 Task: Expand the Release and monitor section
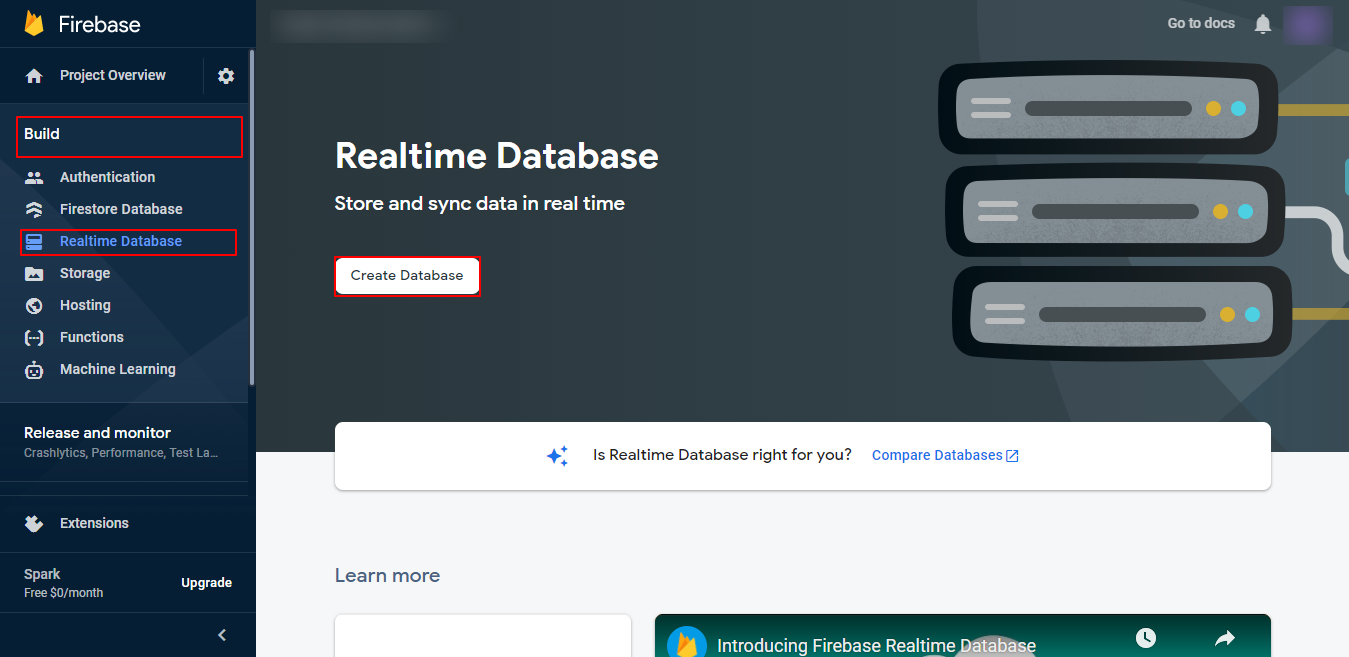124,442
